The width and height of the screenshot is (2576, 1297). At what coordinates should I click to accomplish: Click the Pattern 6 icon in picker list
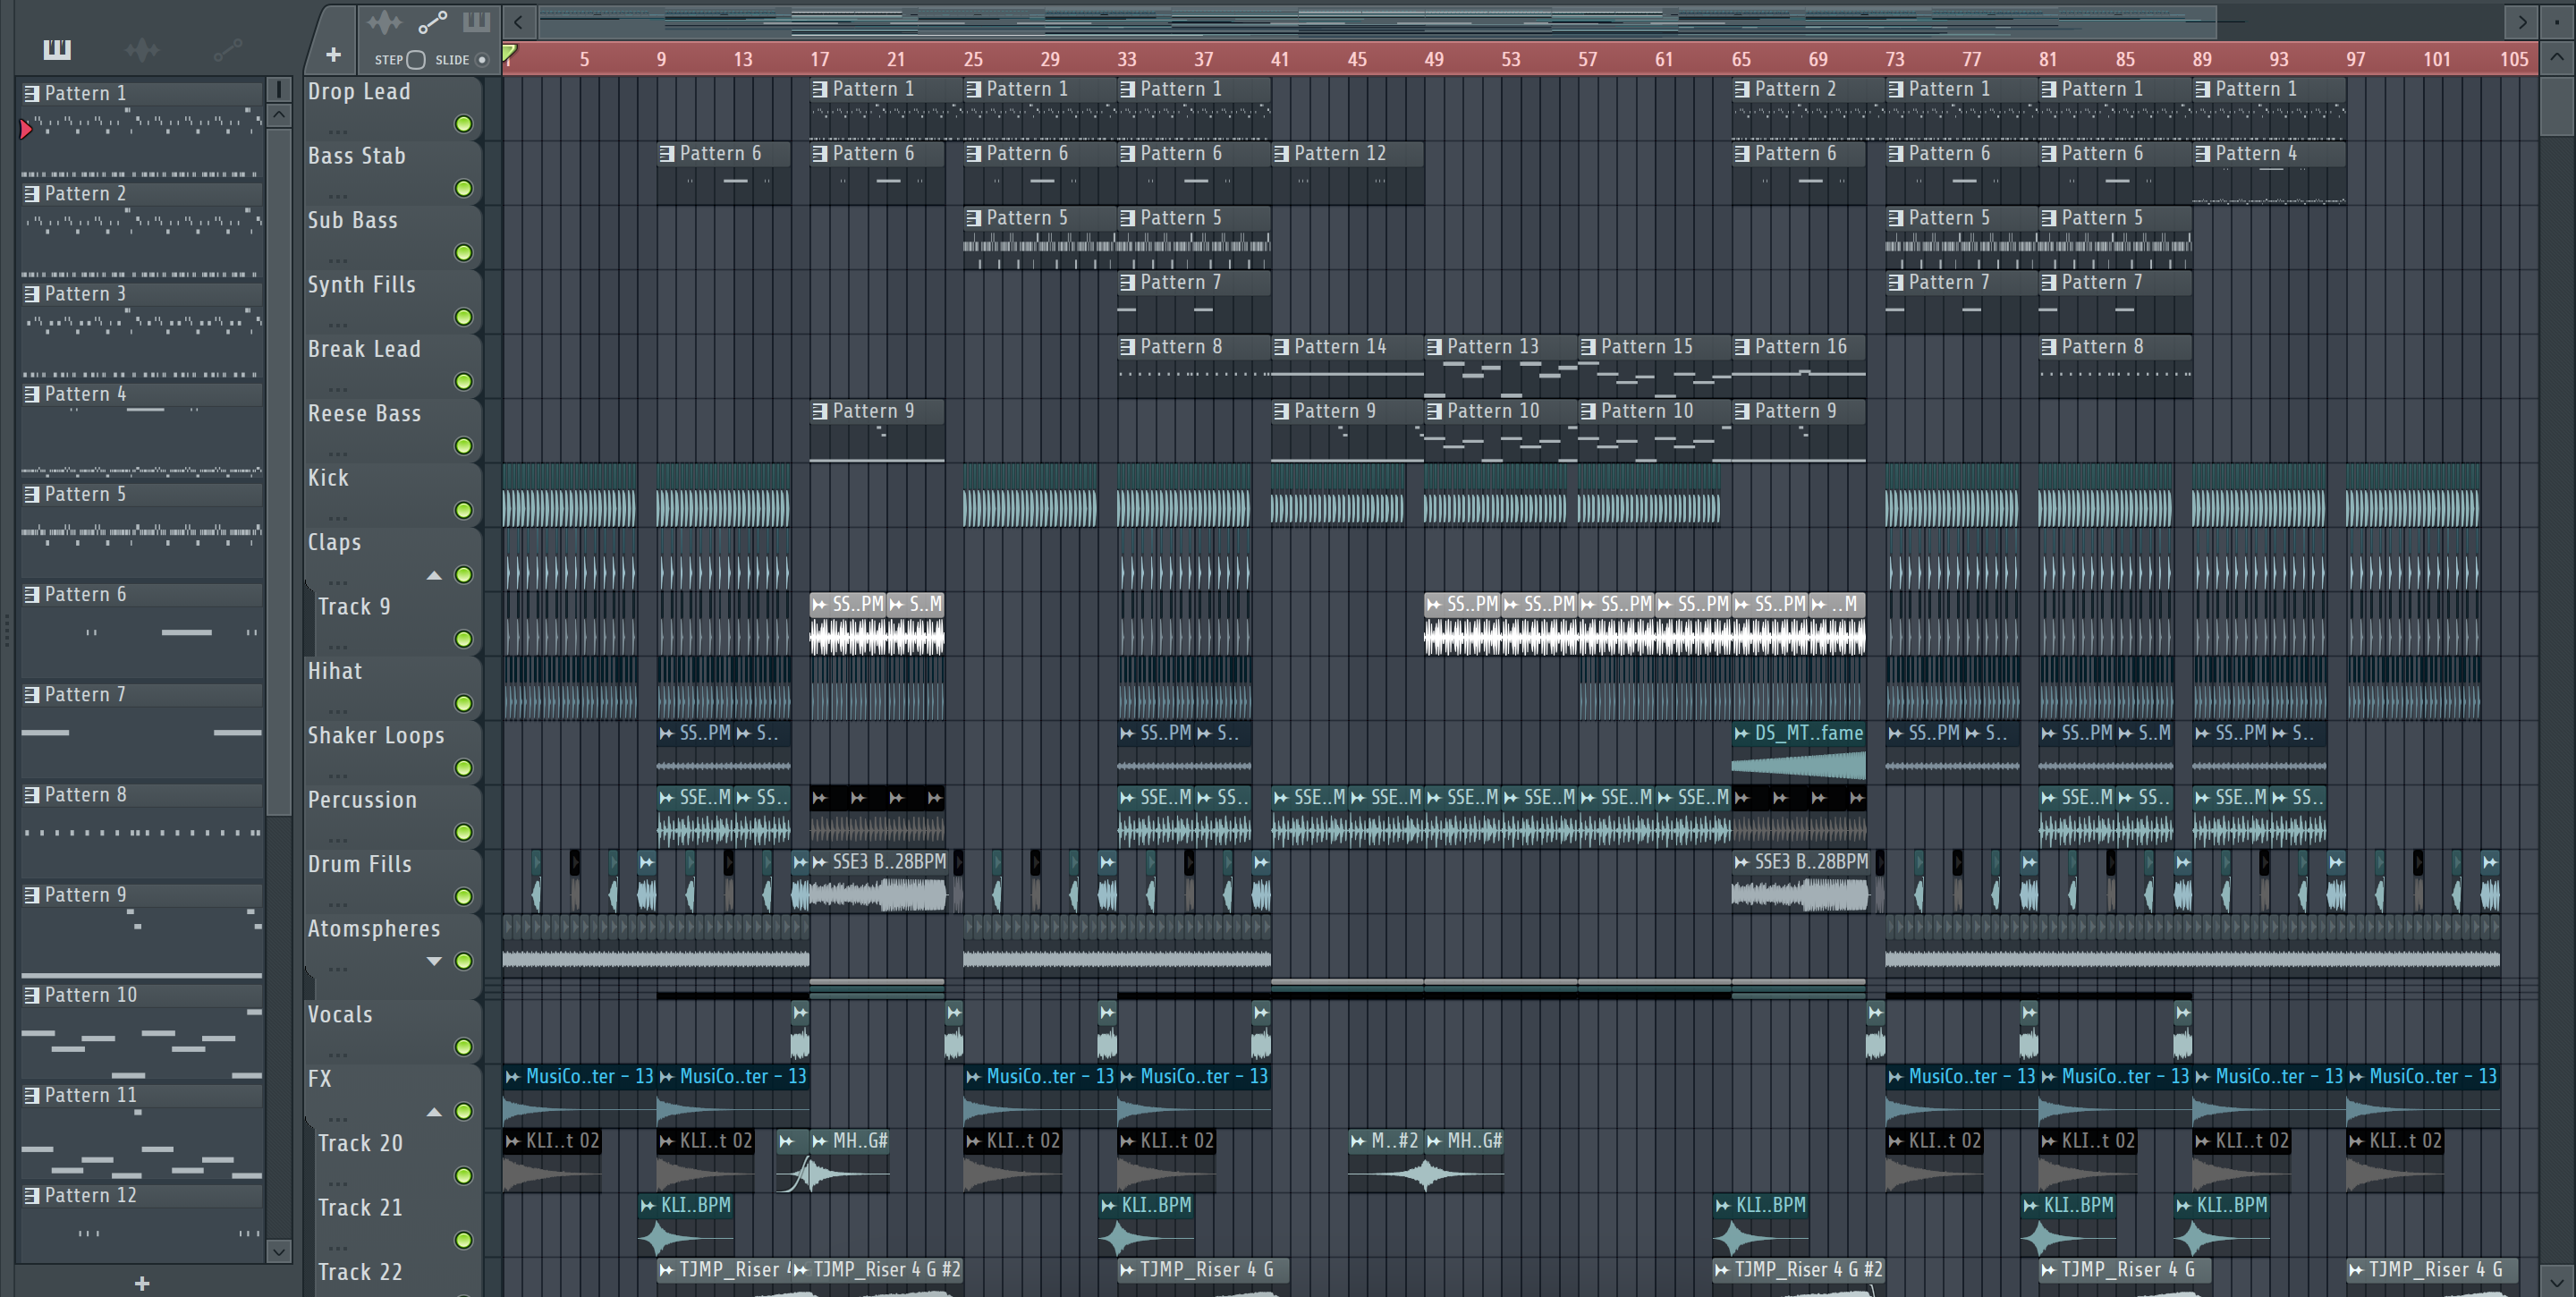click(32, 594)
